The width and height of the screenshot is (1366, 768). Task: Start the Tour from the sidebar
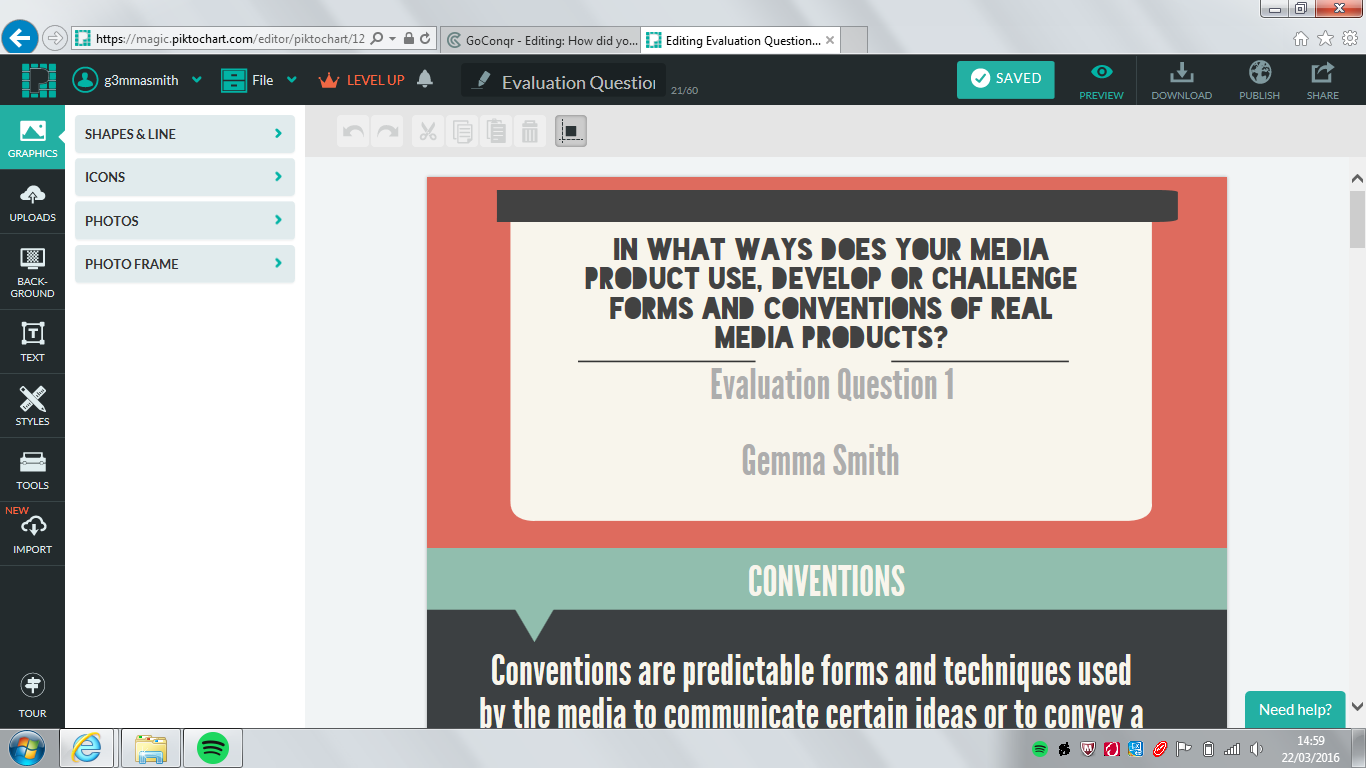click(32, 695)
